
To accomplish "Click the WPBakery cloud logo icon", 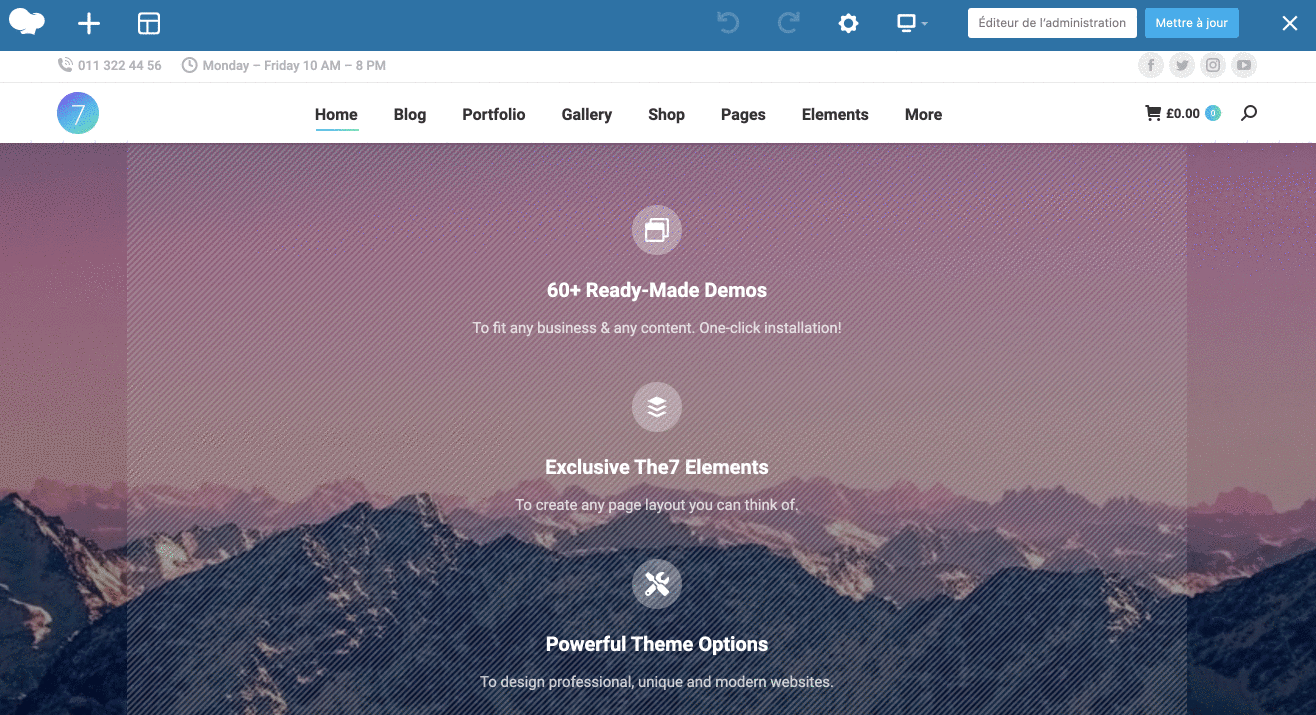I will coord(27,23).
